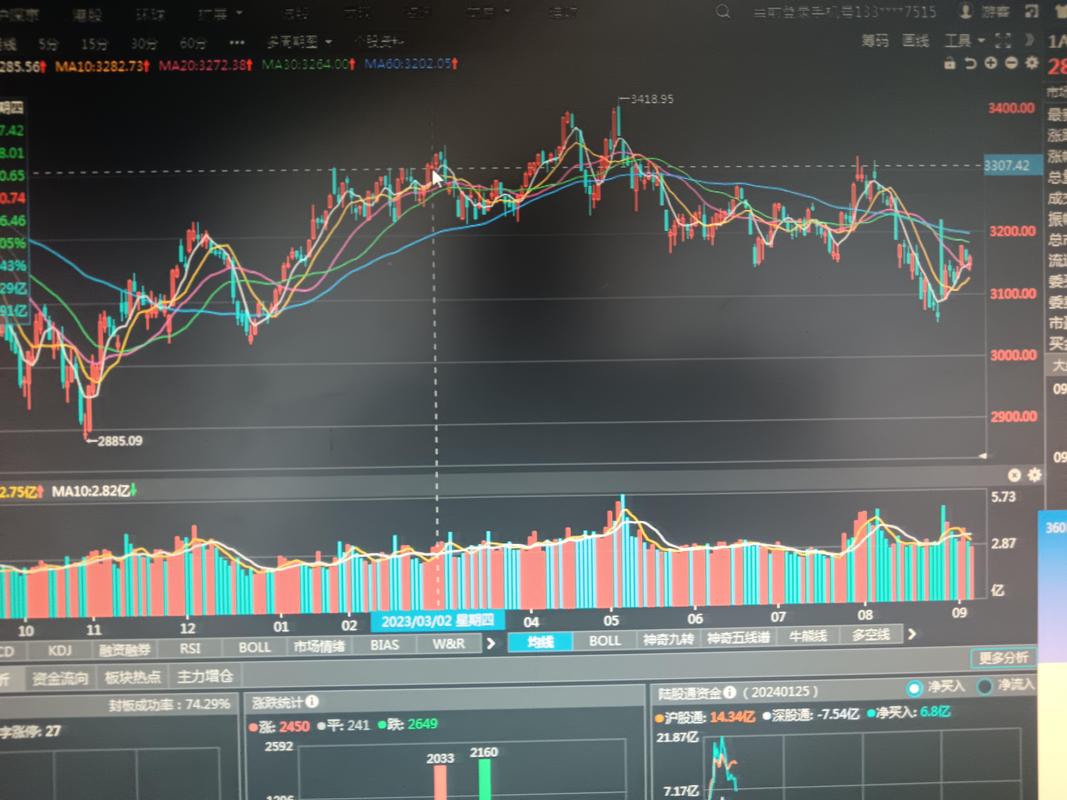Viewport: 1067px width, 800px height.
Task: Open the 工具 dropdown menu
Action: tap(964, 41)
